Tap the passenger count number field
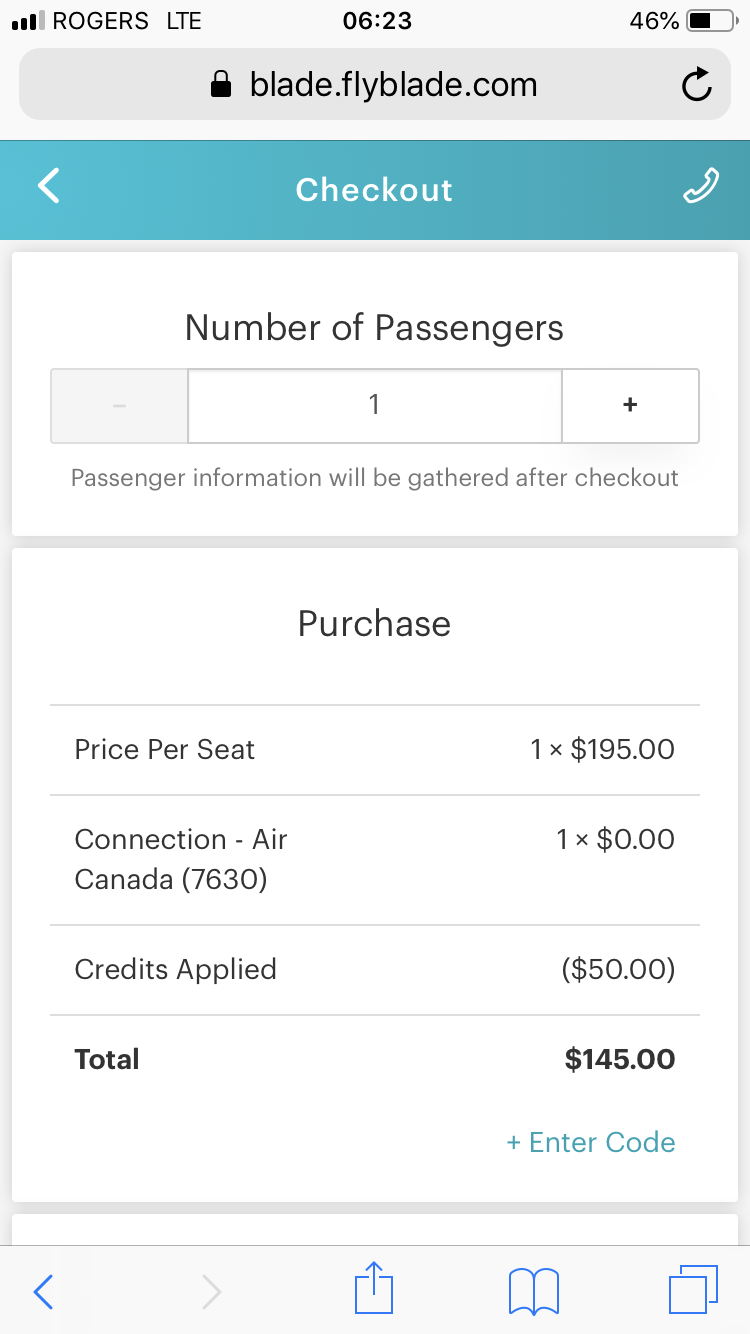750x1334 pixels. tap(374, 405)
